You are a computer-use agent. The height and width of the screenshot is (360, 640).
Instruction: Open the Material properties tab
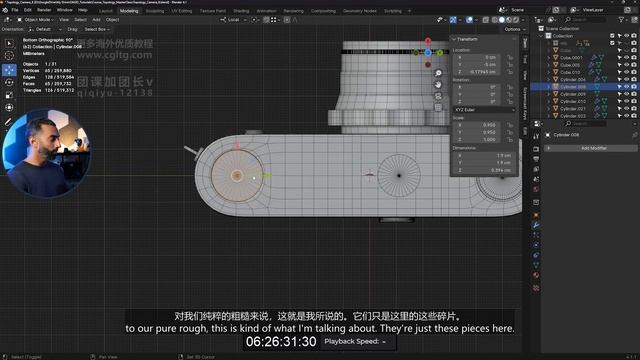coord(536,275)
